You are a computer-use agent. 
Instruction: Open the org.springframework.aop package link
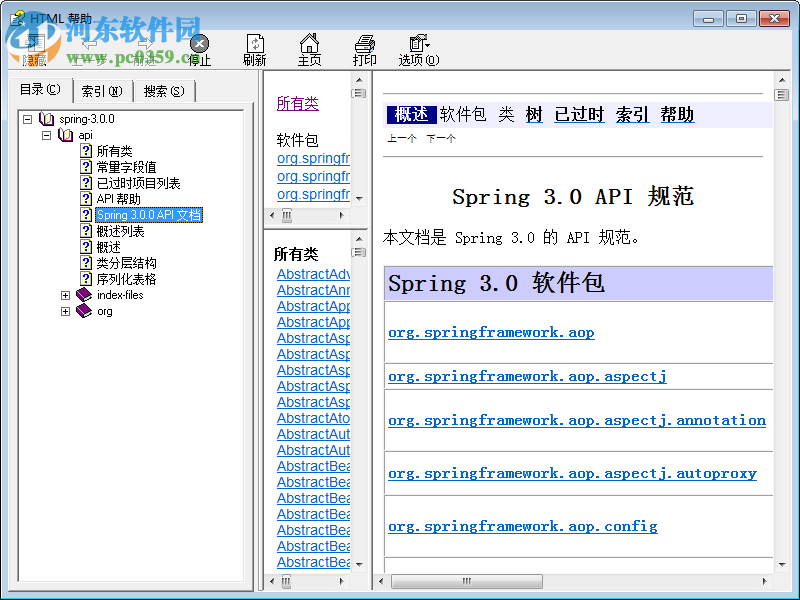coord(491,333)
